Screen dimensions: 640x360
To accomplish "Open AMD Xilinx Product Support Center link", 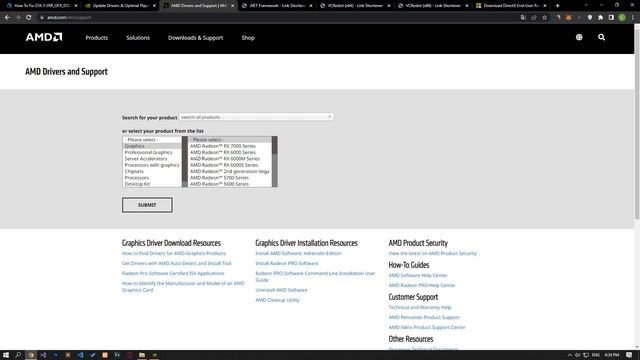I will [427, 327].
